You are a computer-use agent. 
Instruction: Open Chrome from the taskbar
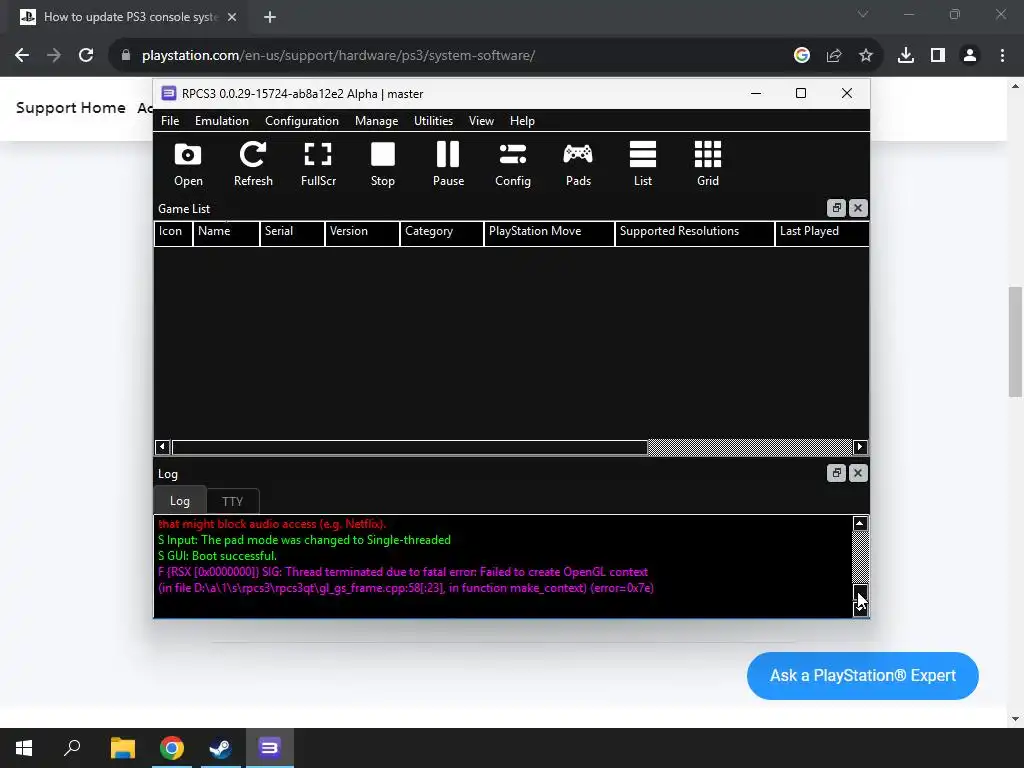point(172,748)
